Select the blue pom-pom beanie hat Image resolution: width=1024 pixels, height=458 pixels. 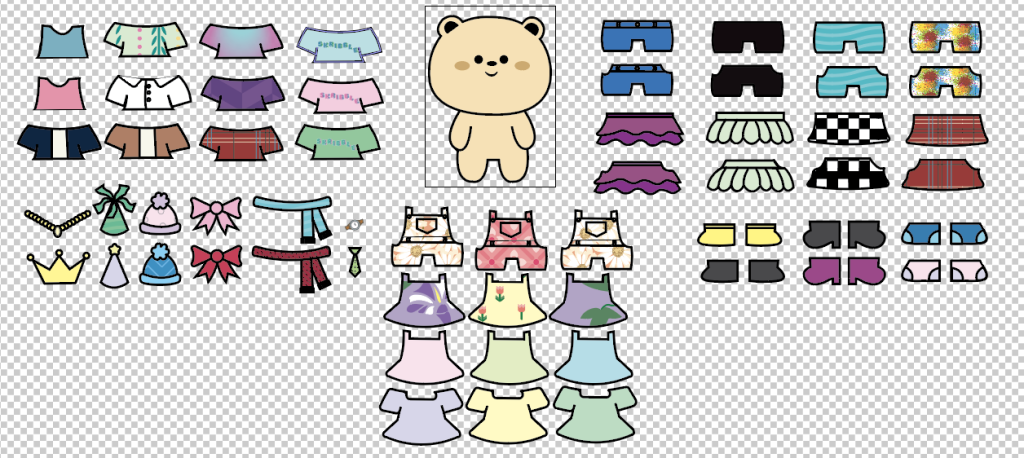(159, 267)
